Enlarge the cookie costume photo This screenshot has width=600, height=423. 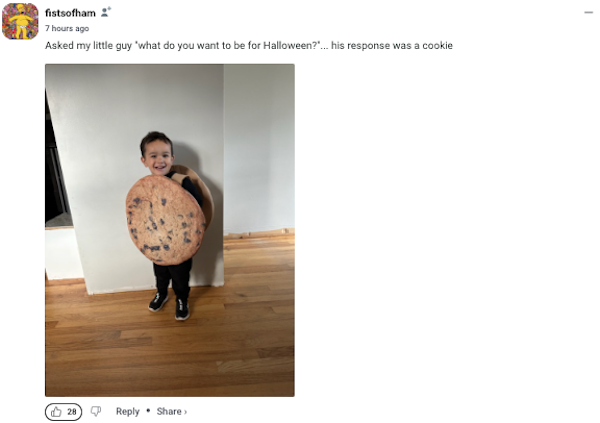(x=170, y=230)
